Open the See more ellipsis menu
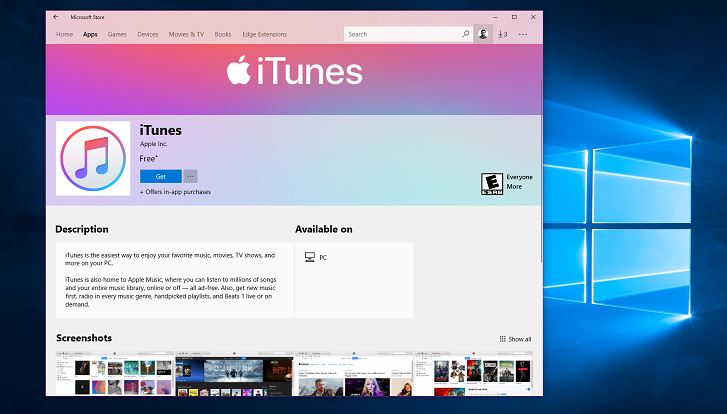Viewport: 727px width, 414px height. (x=523, y=34)
